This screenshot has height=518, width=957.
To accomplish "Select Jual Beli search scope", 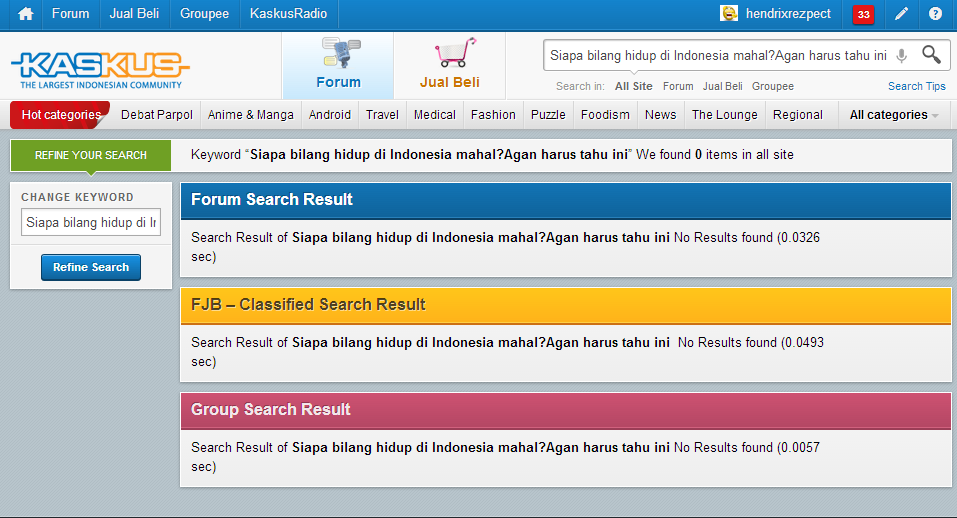I will (x=723, y=86).
